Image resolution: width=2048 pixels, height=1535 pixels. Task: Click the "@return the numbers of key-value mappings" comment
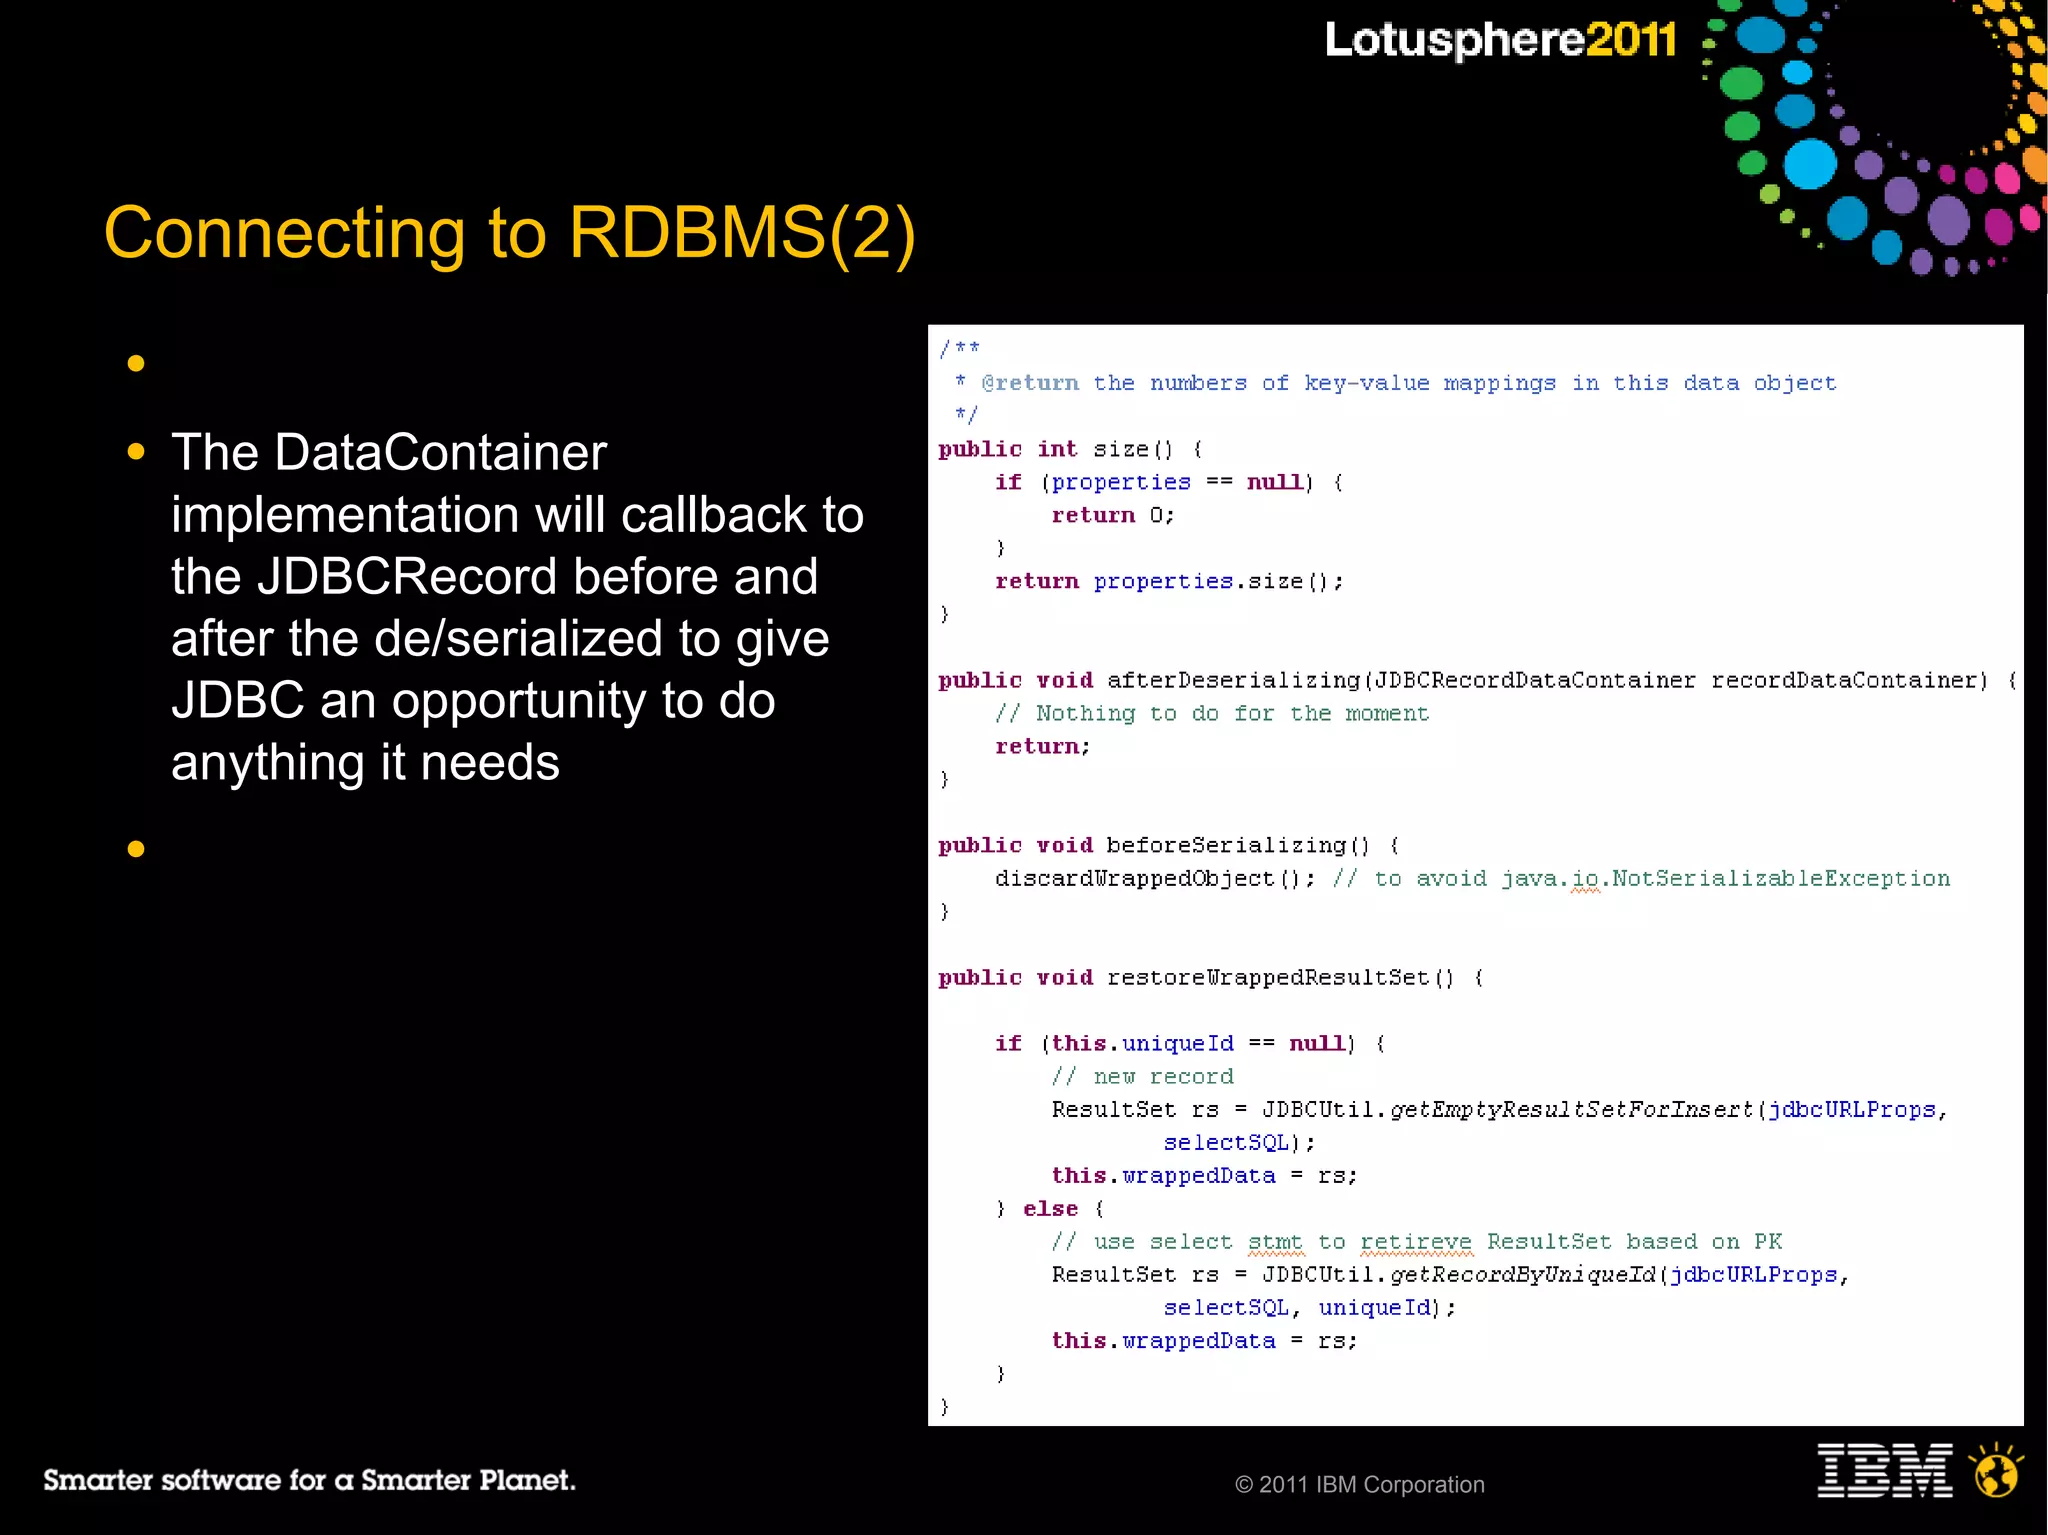(1395, 383)
